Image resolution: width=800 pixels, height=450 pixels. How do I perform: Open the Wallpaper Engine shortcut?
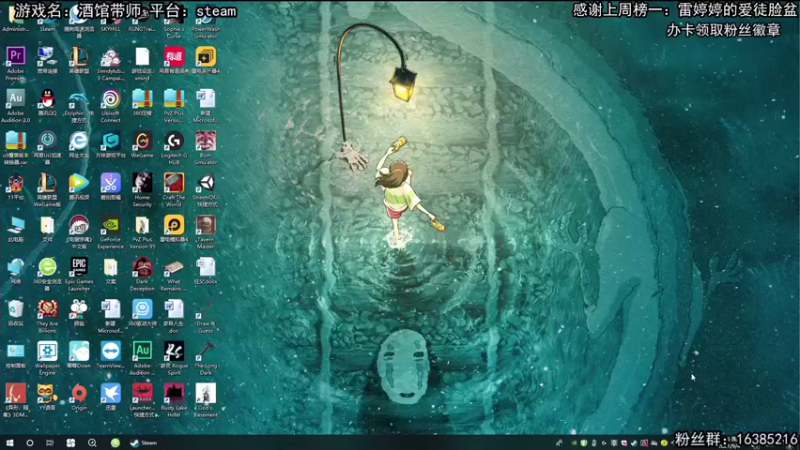47,352
